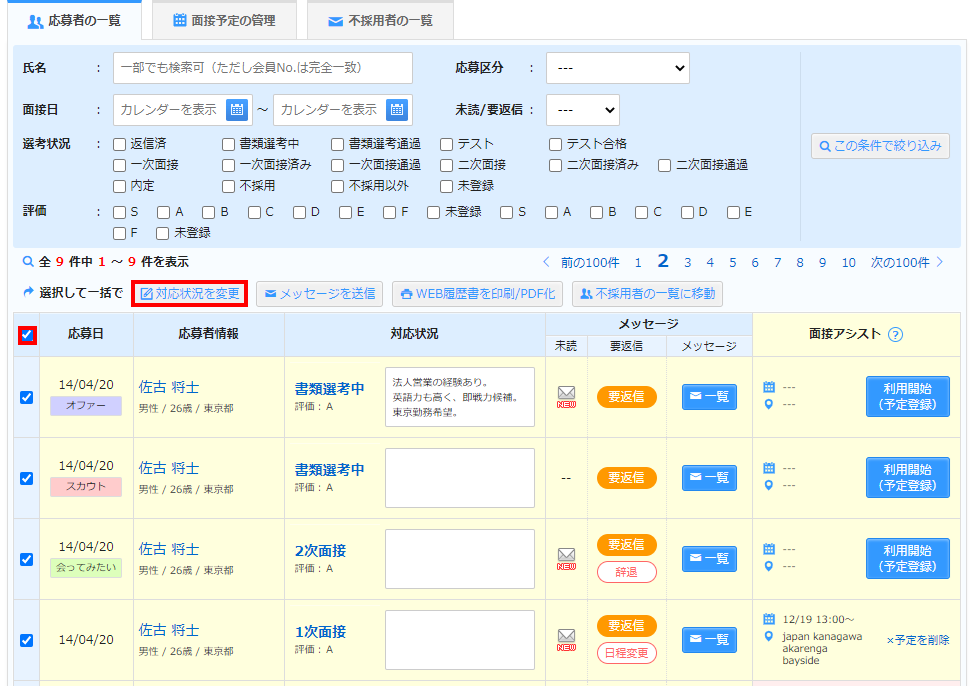The height and width of the screenshot is (686, 976).
Task: Open unread mail icon in 1次面接 row
Action: pos(566,639)
